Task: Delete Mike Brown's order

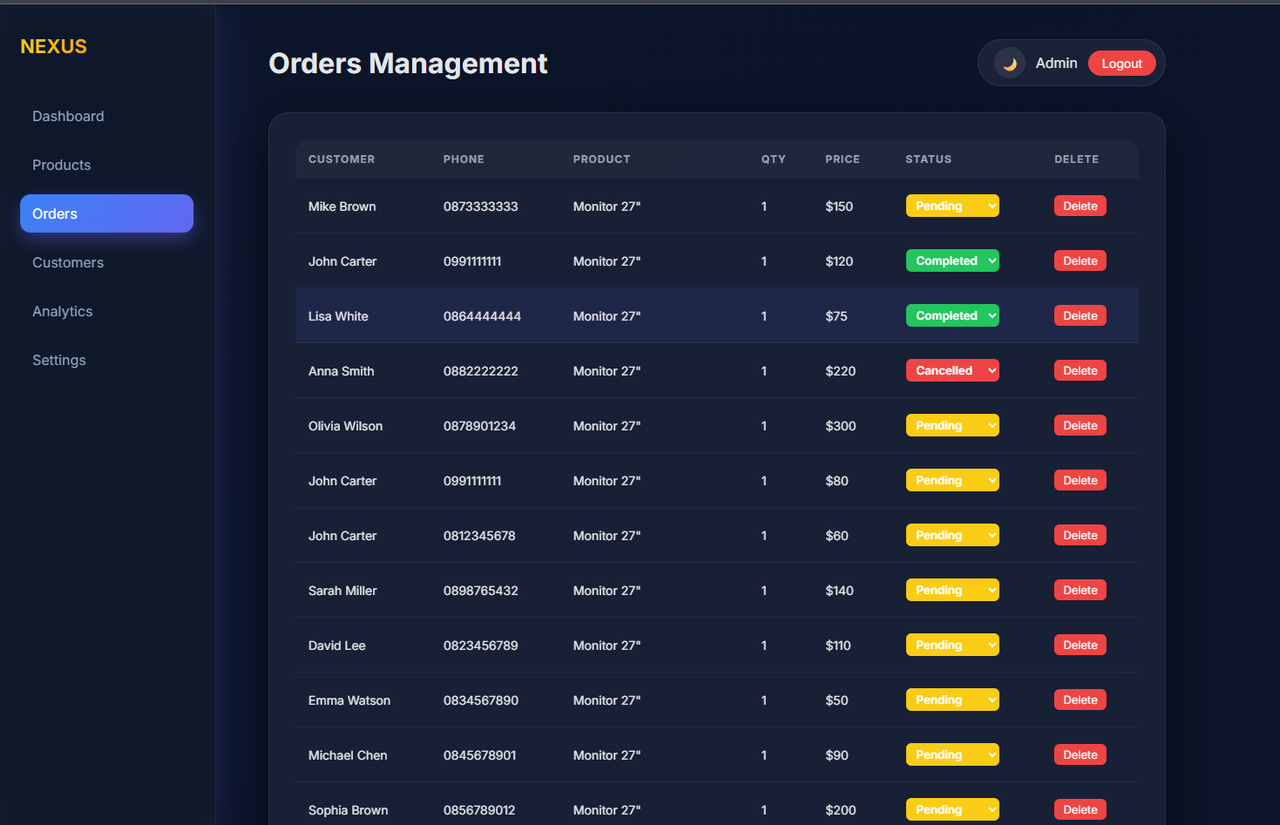Action: (1080, 206)
